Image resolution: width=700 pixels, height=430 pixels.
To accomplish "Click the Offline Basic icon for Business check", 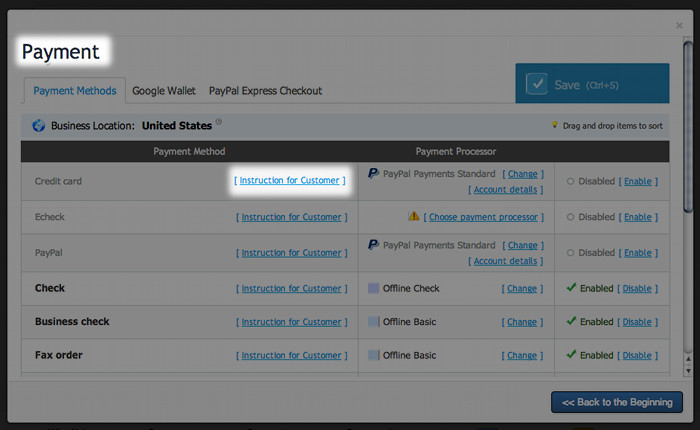I will [x=374, y=322].
